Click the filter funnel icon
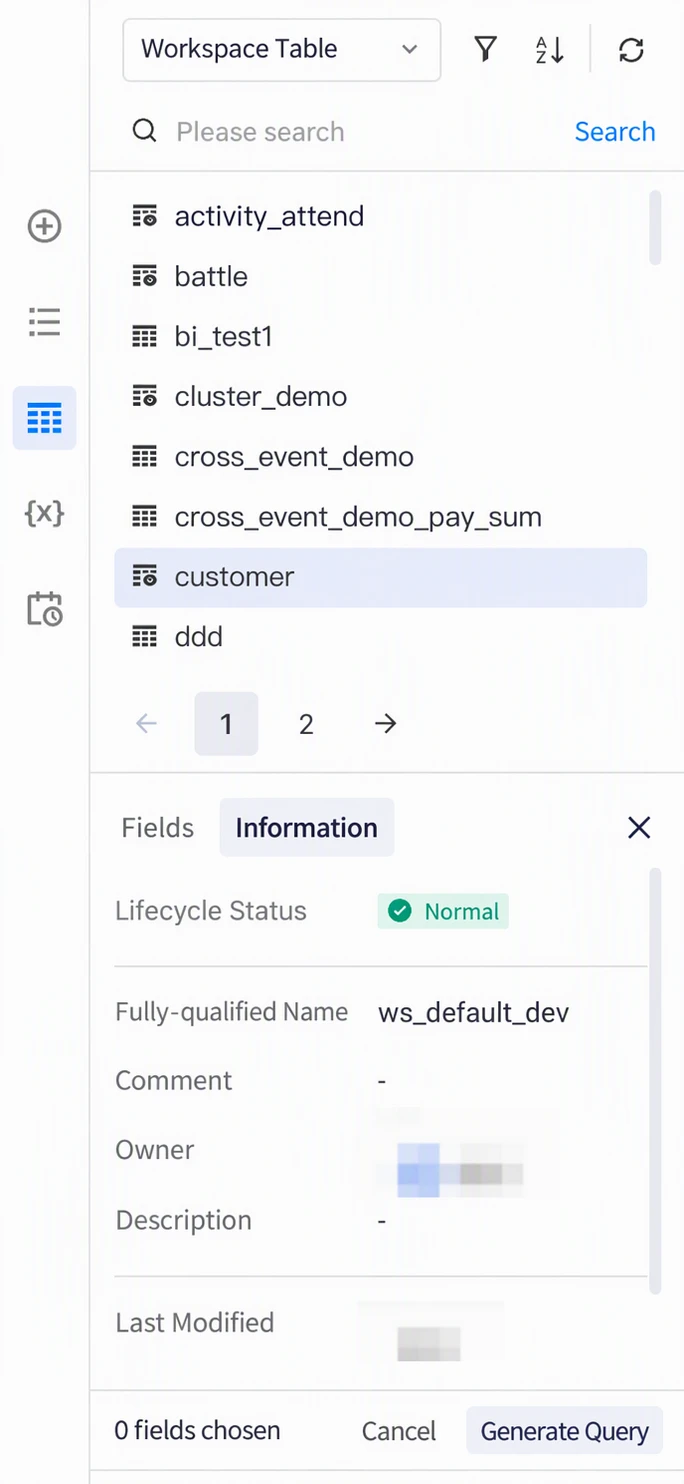The image size is (684, 1484). [485, 49]
